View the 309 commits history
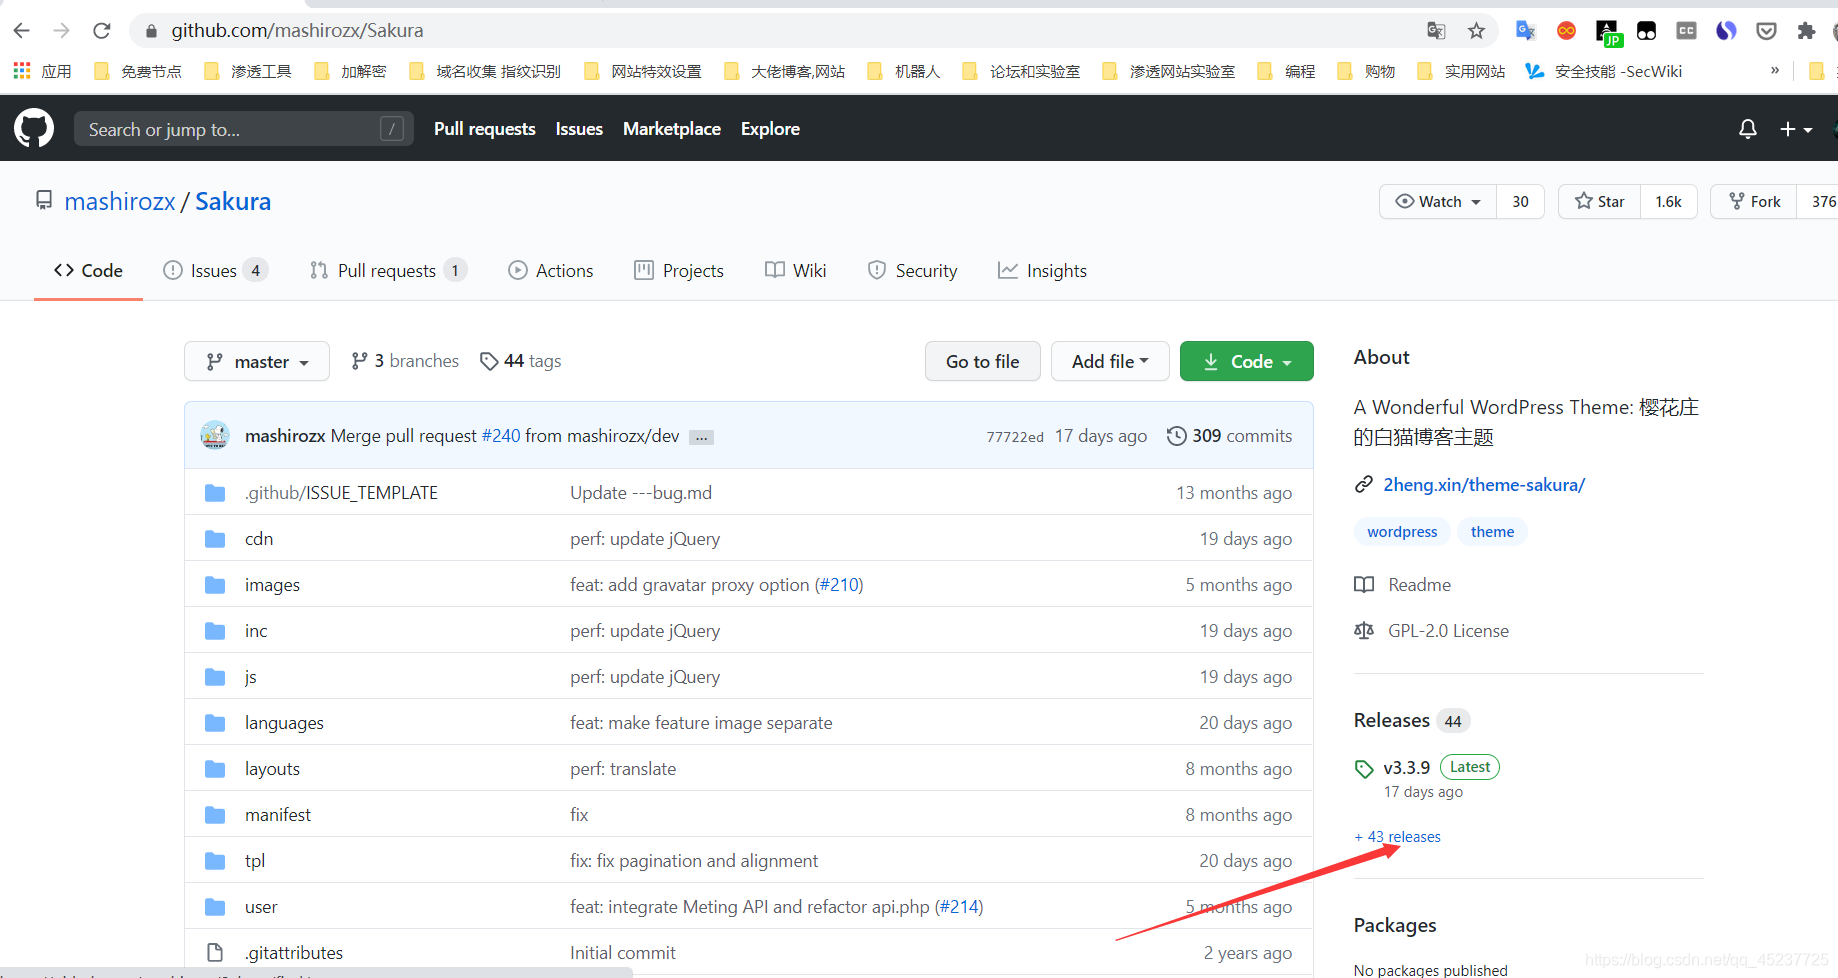The image size is (1838, 978). tap(1229, 435)
